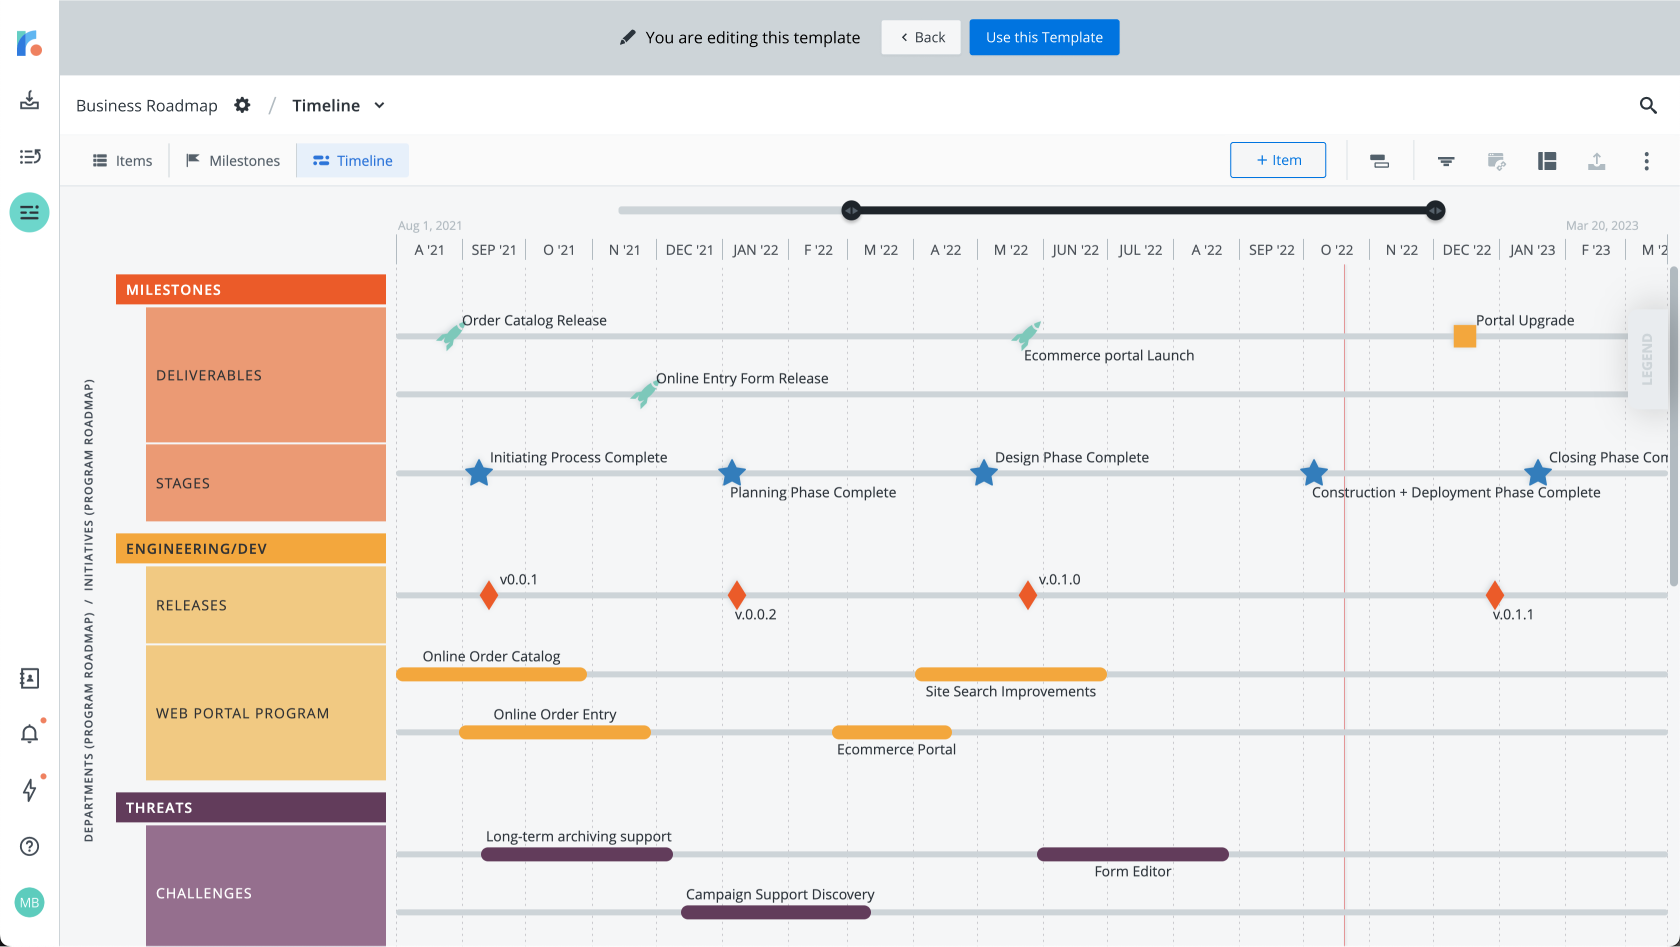The image size is (1680, 947).
Task: Click the left handle of date range slider
Action: (851, 210)
